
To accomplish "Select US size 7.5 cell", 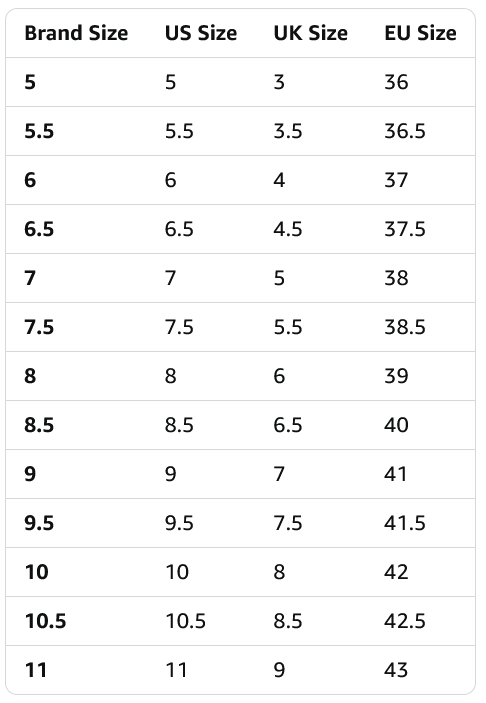I will (x=179, y=327).
